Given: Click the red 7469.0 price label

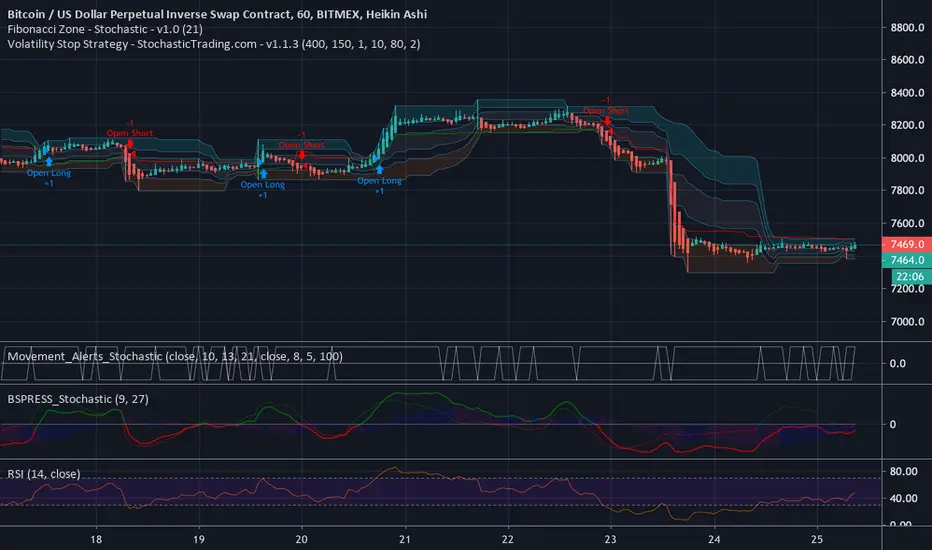Looking at the screenshot, I should coord(906,244).
